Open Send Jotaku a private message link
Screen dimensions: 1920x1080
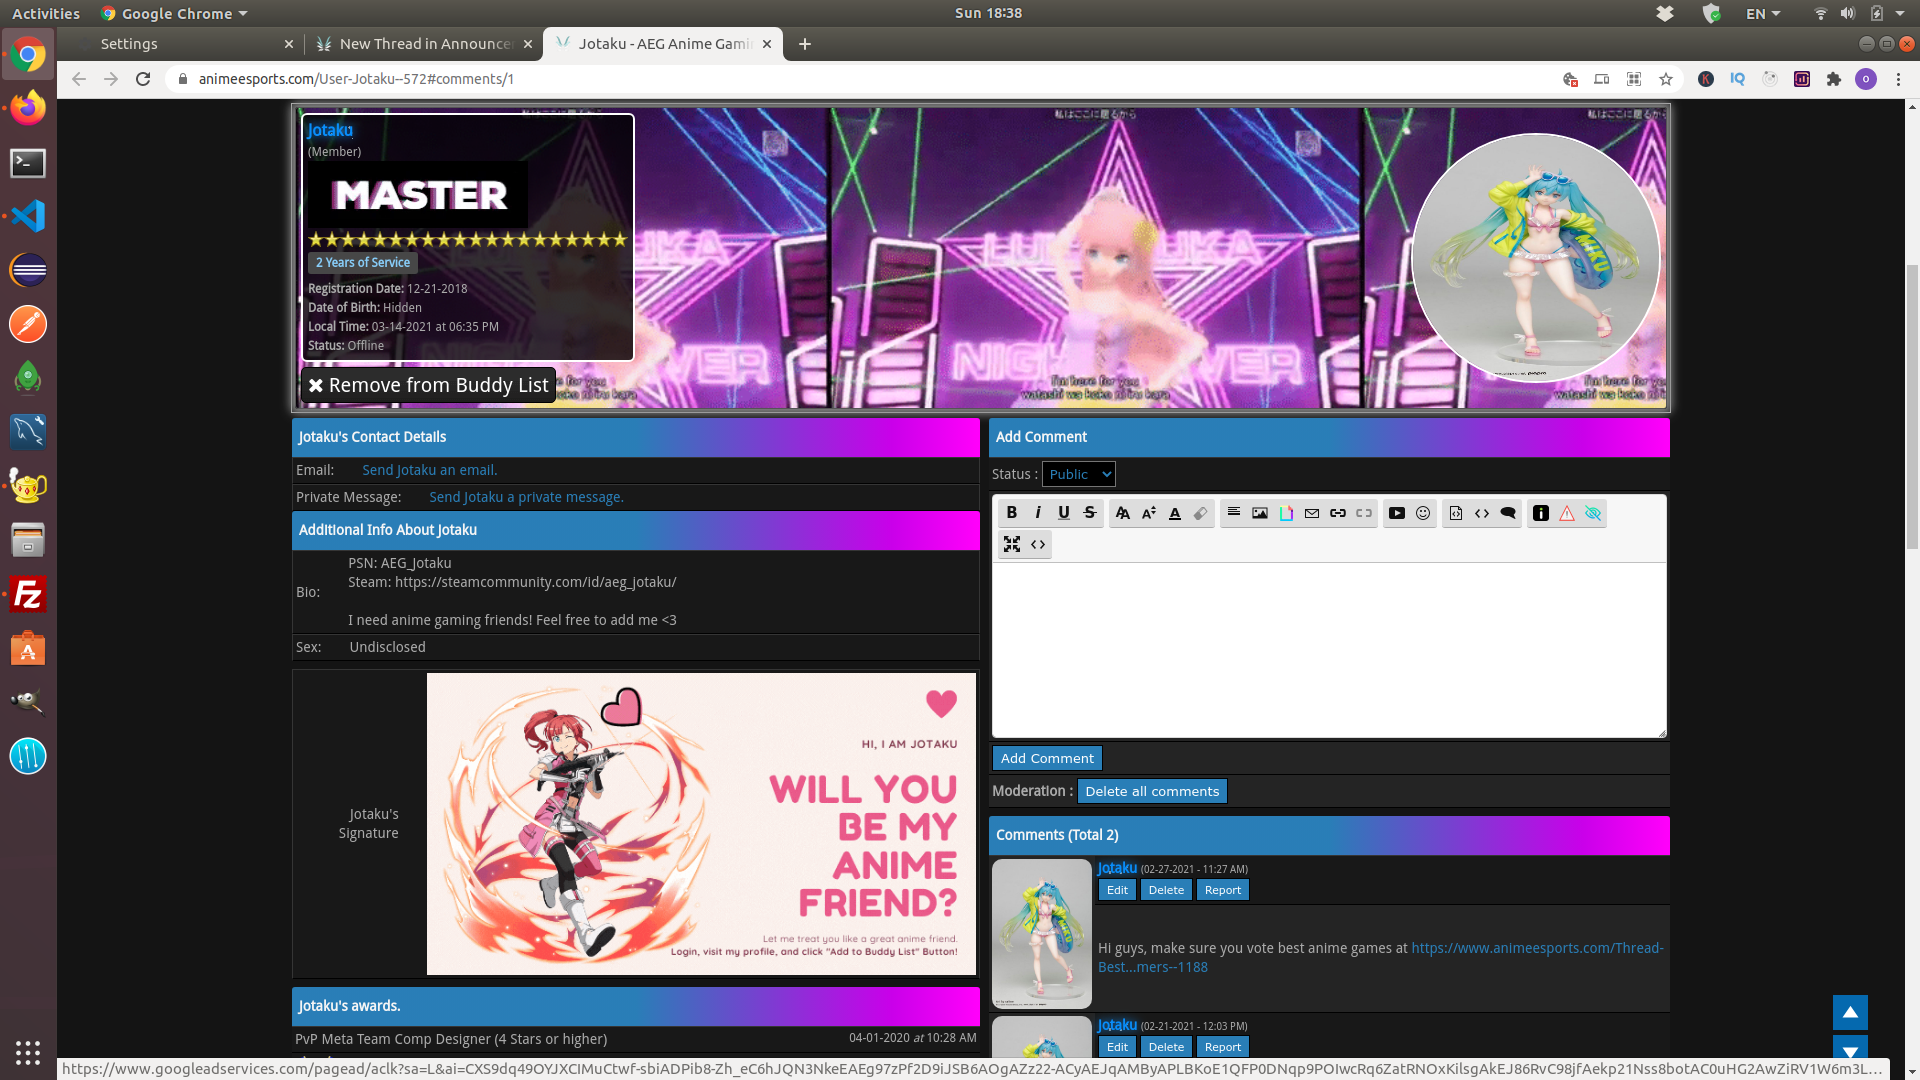point(526,497)
